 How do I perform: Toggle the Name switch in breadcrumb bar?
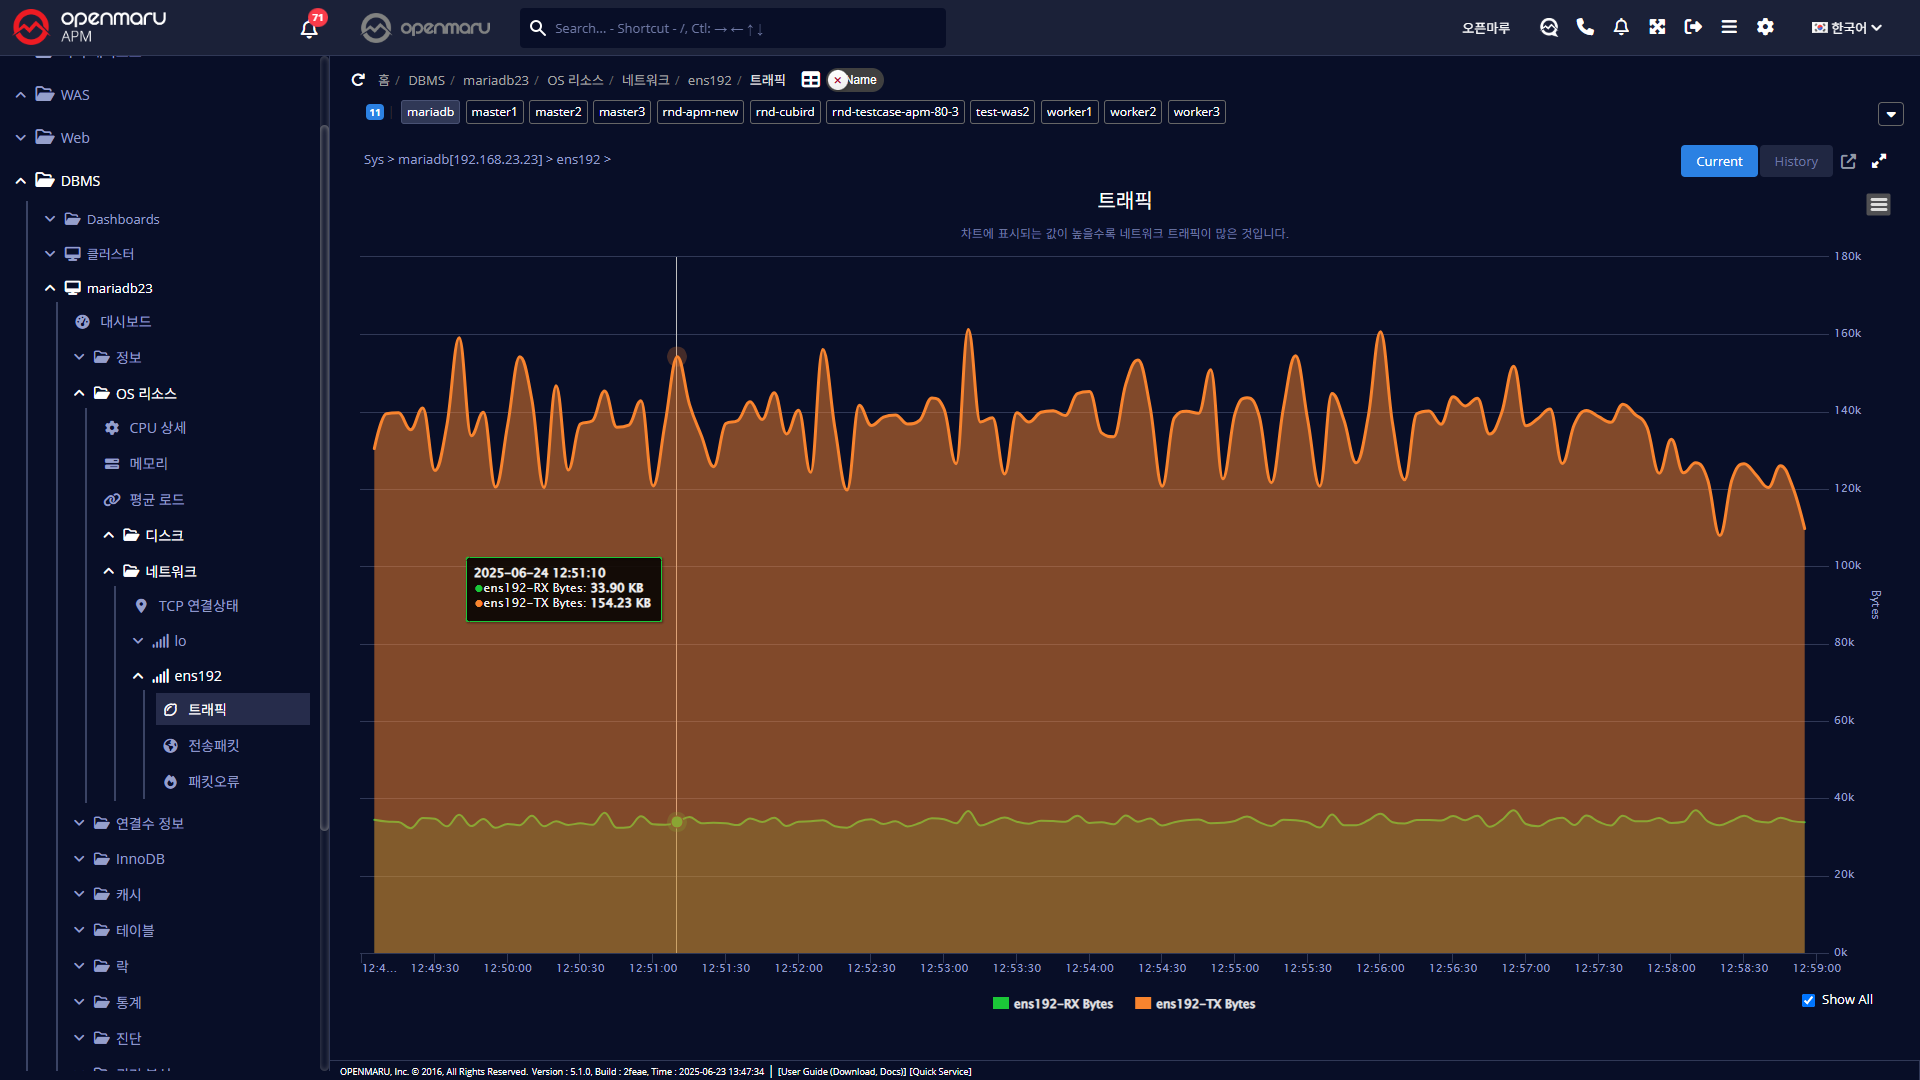[x=854, y=80]
